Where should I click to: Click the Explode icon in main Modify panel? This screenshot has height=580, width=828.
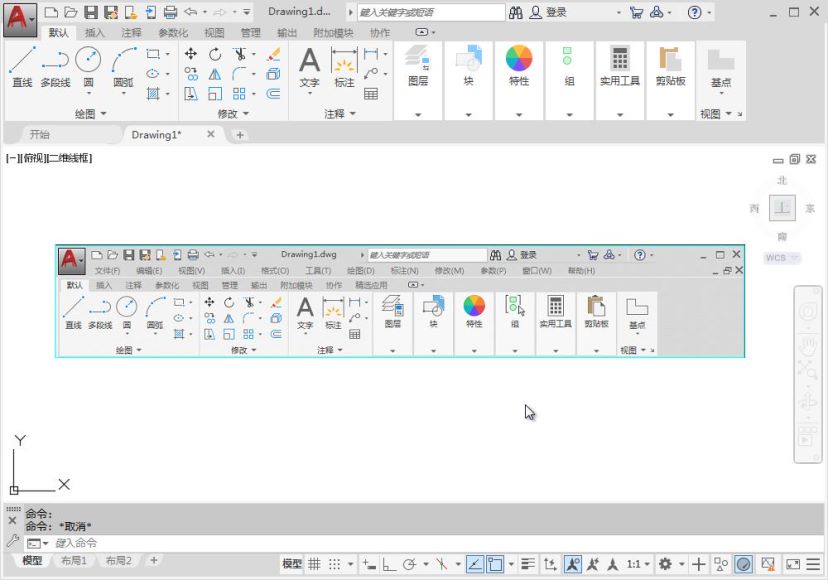tap(274, 74)
